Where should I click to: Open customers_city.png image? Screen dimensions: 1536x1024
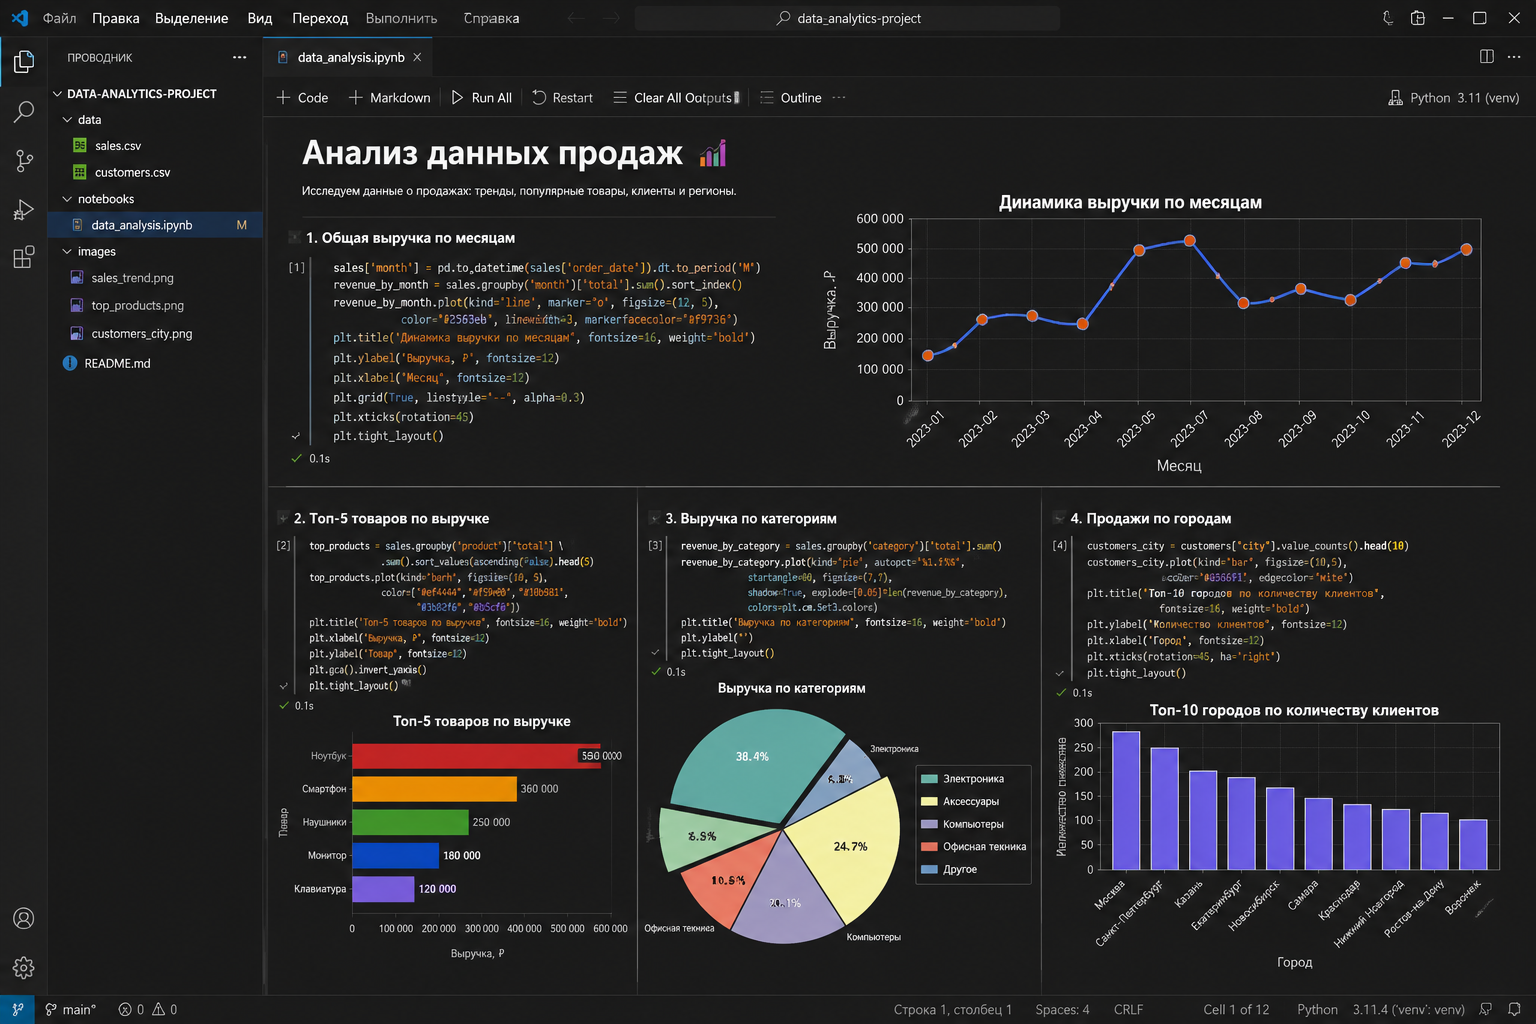pos(141,334)
